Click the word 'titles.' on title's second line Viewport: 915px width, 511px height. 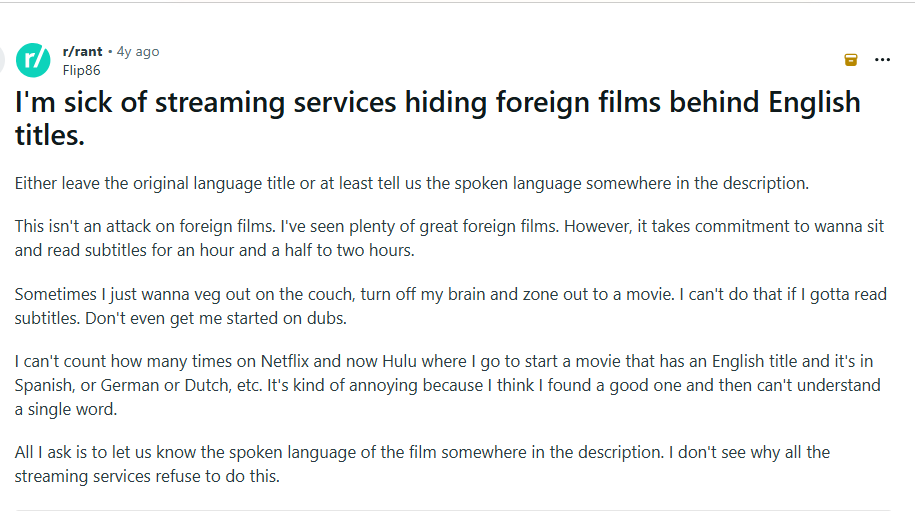point(50,136)
